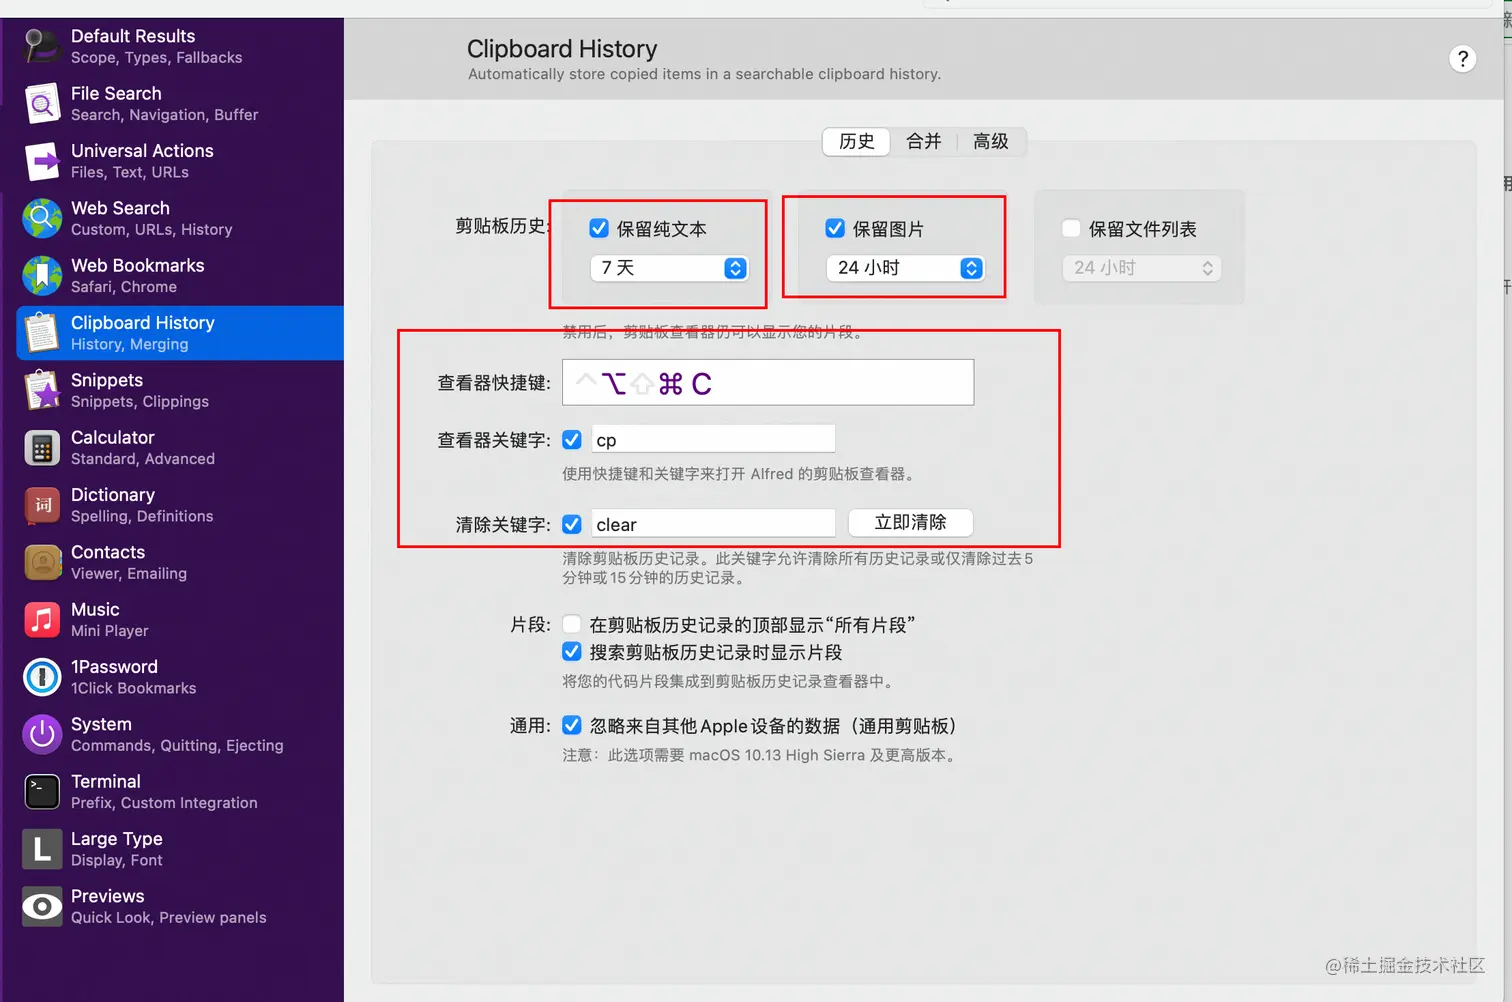This screenshot has width=1512, height=1002.
Task: Toggle the 保留图片 checkbox
Action: [835, 228]
